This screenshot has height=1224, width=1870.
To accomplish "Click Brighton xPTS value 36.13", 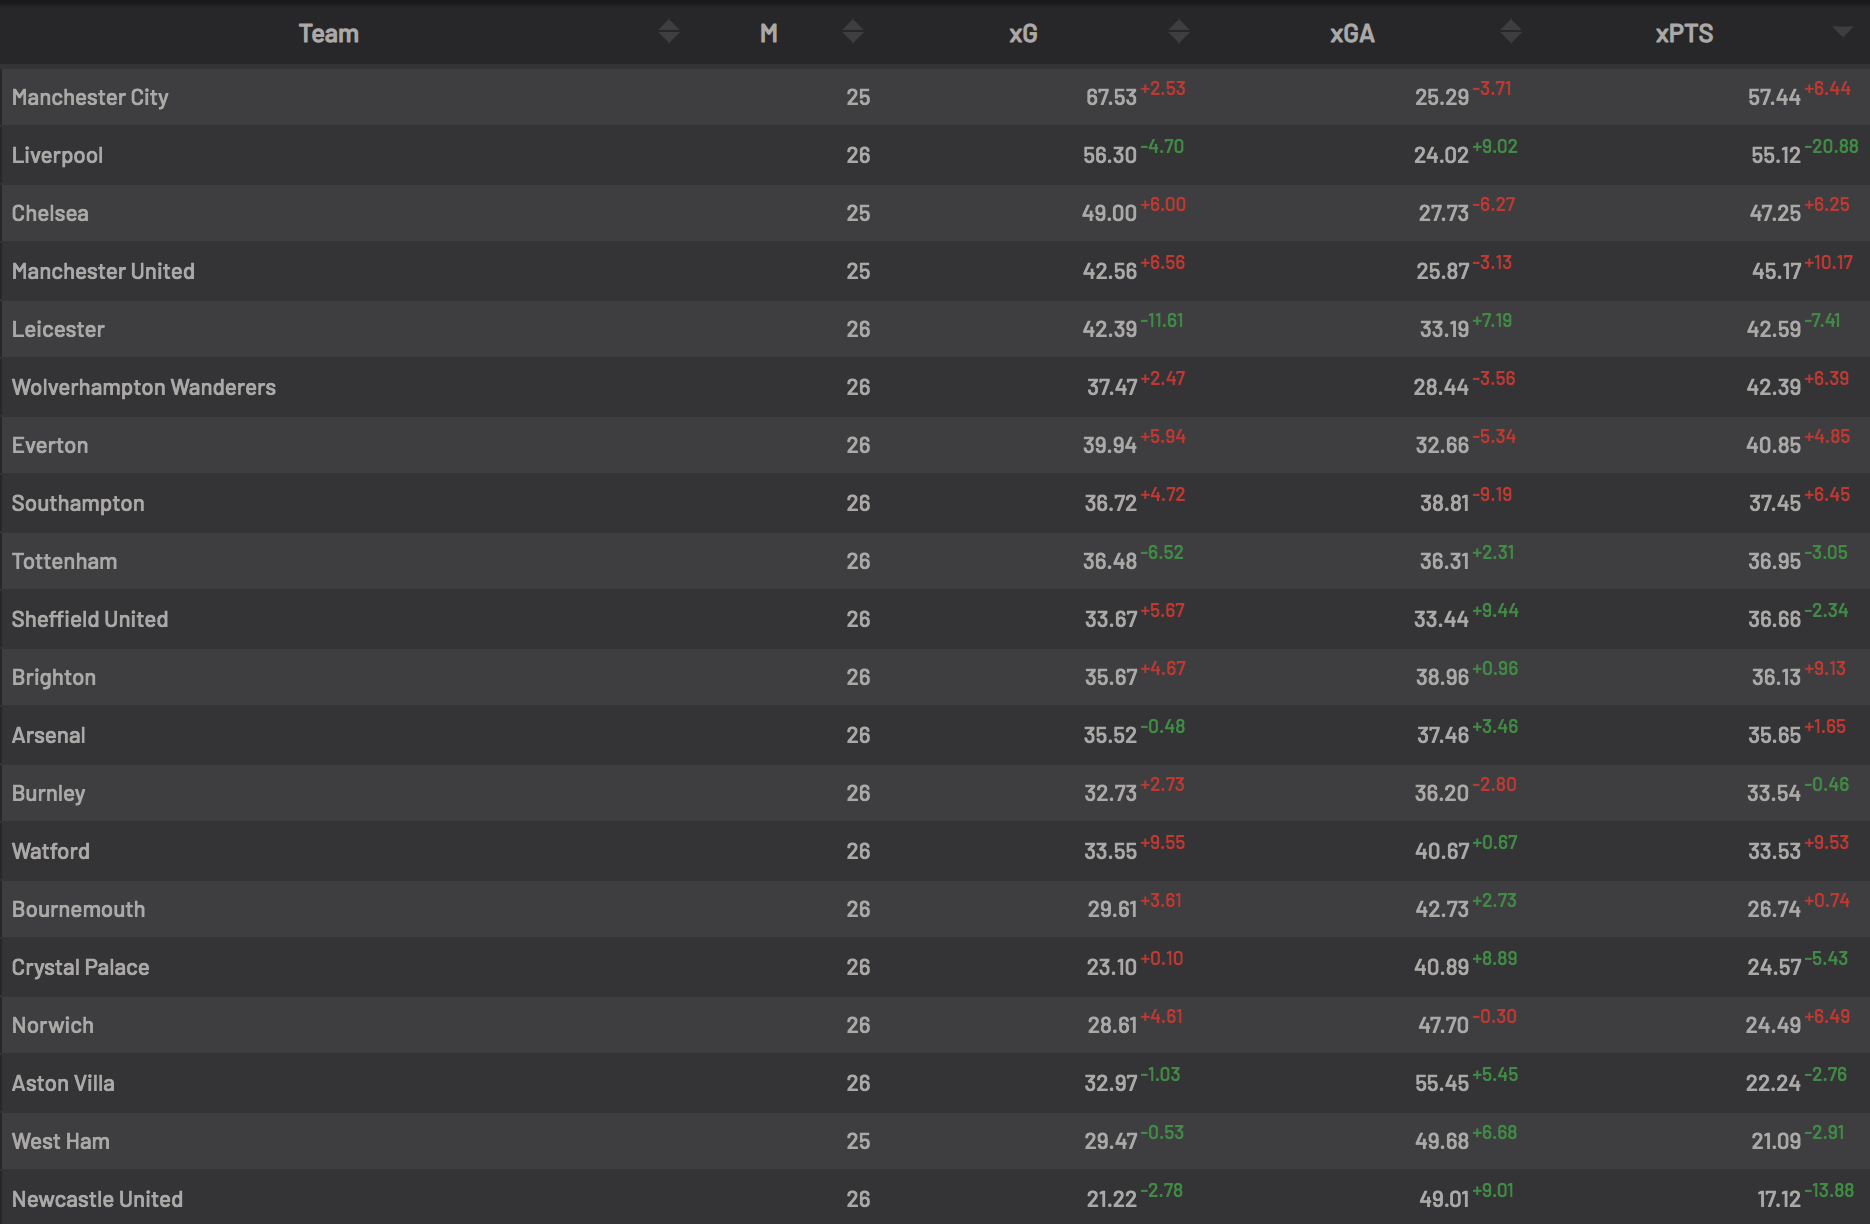I will point(1776,677).
